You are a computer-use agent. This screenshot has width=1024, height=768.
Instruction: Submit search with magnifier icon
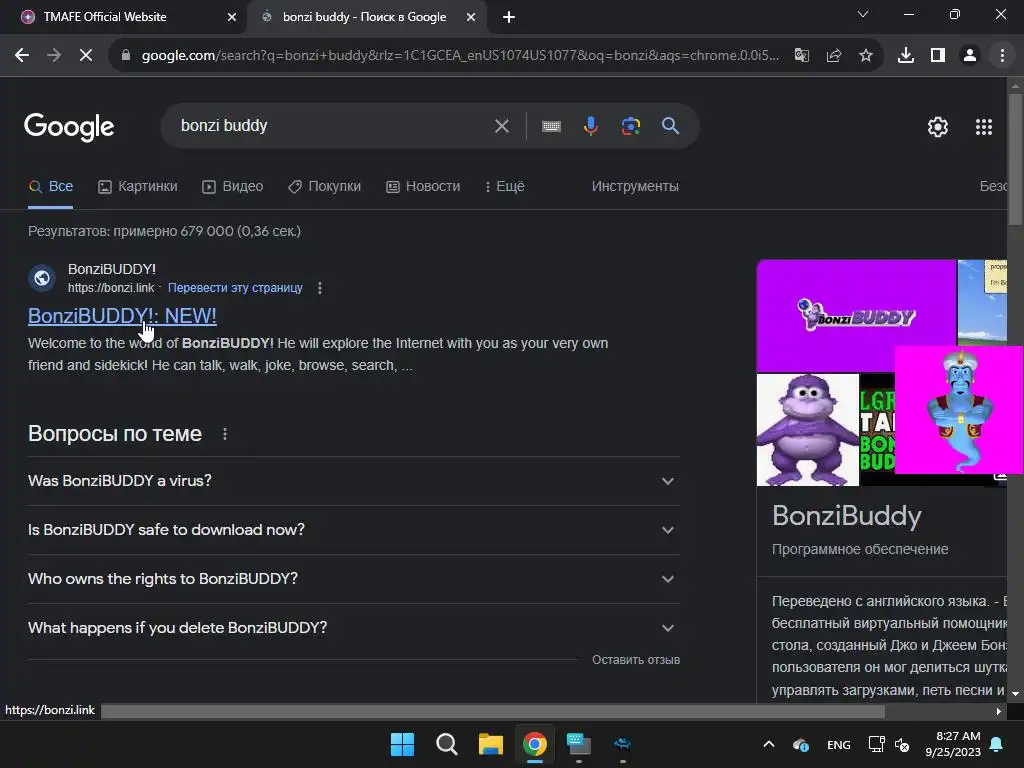[670, 125]
